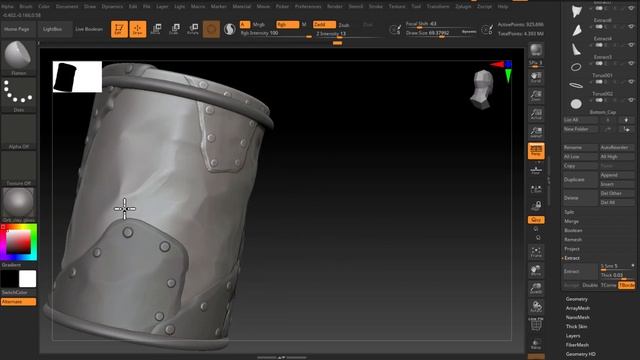Select the Scale transform tool

point(174,29)
